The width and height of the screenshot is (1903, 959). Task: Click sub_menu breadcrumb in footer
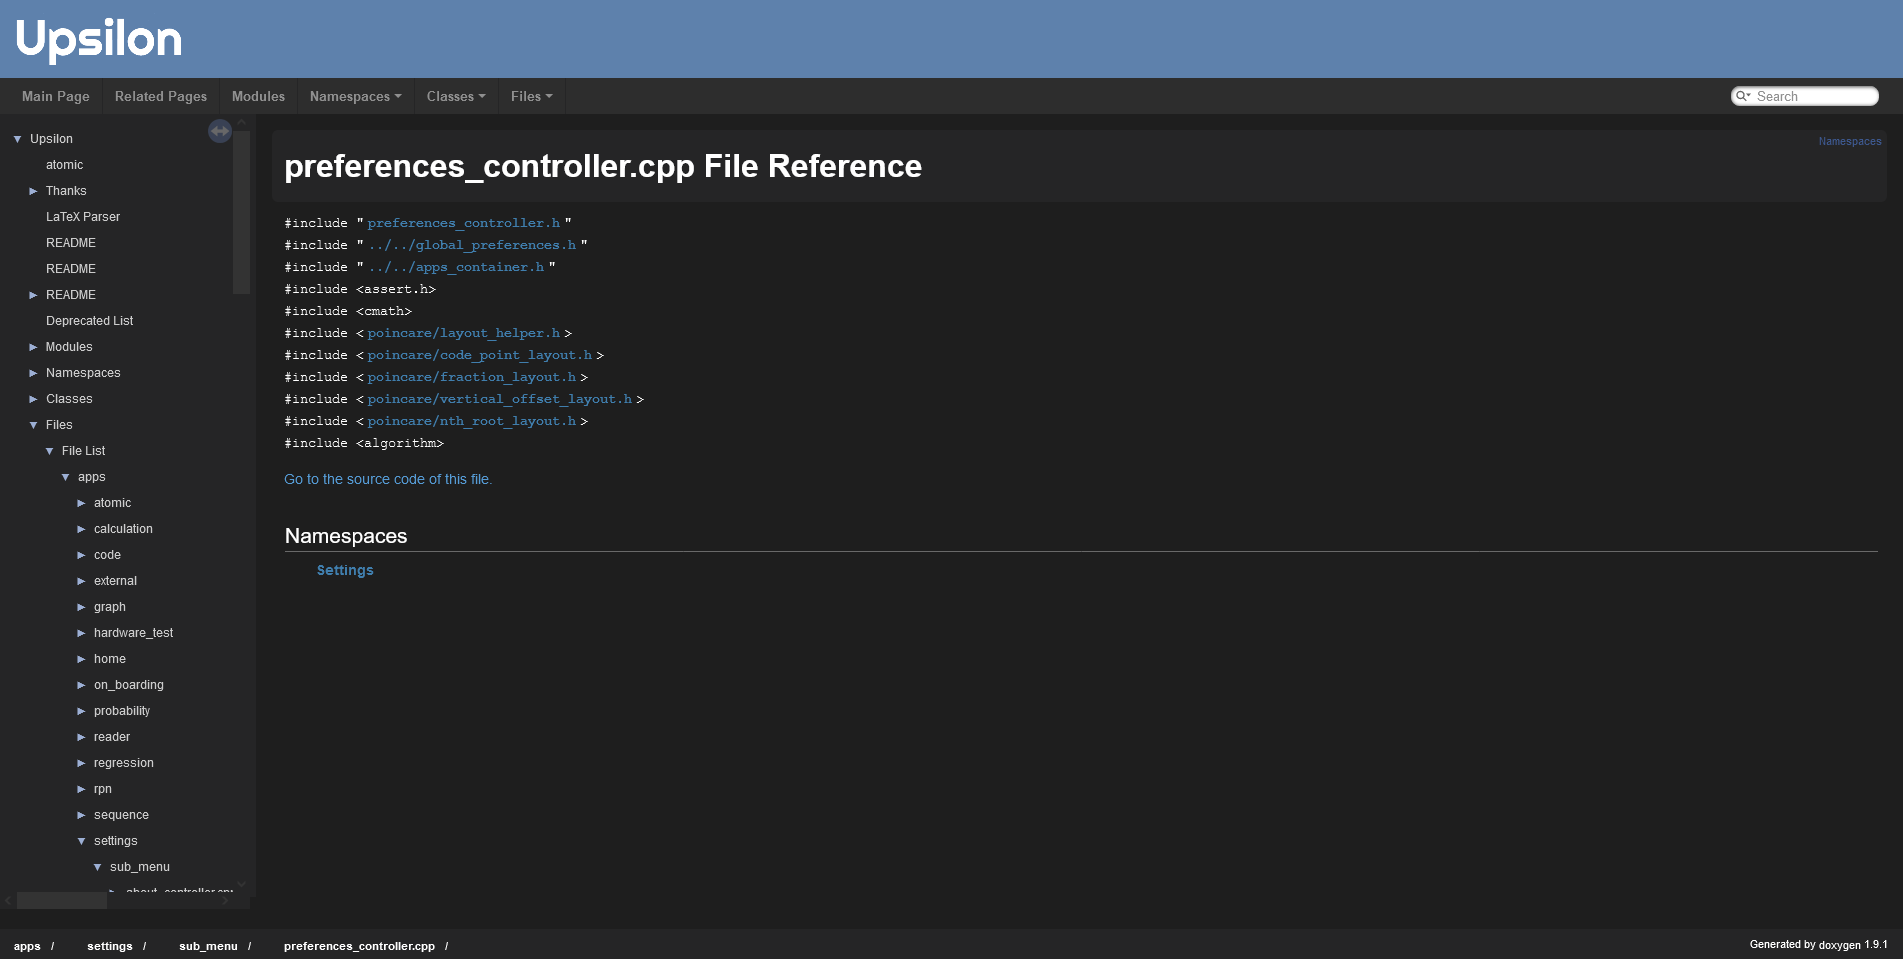(208, 946)
